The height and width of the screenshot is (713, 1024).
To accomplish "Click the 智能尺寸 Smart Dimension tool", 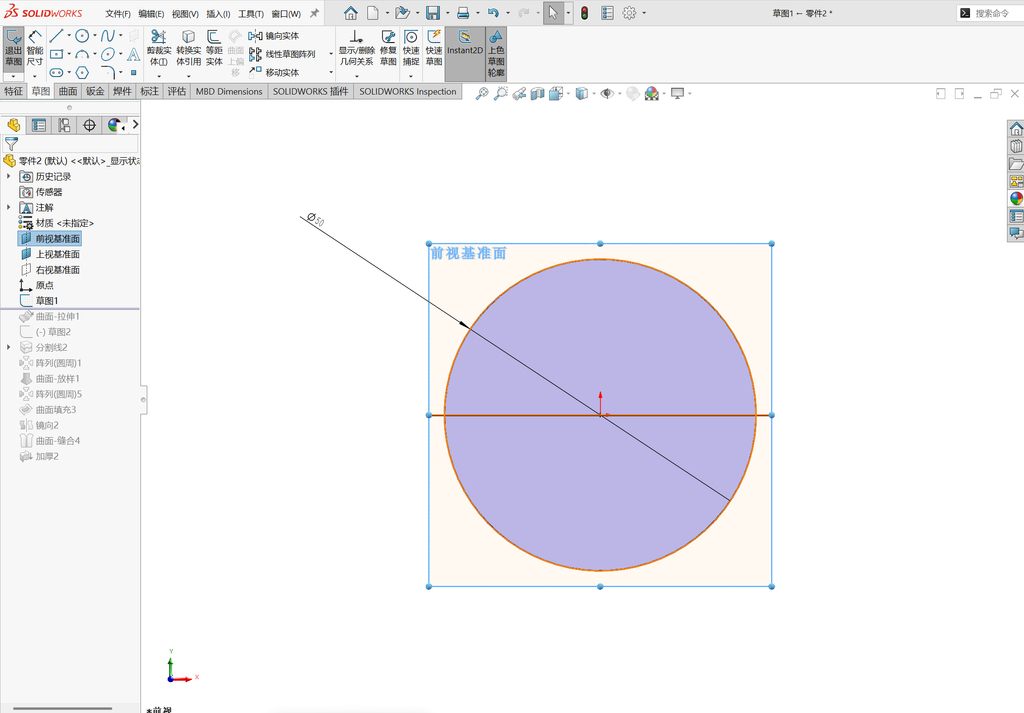I will click(x=35, y=48).
